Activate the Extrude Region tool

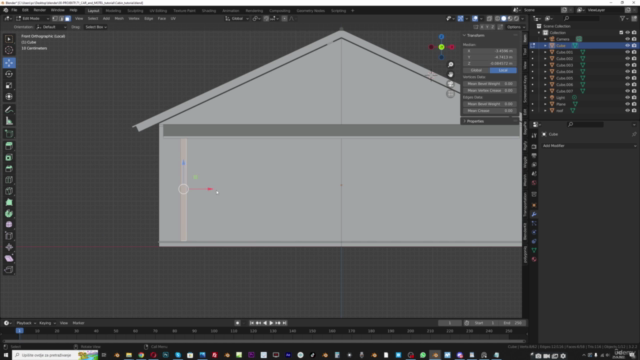[9, 146]
